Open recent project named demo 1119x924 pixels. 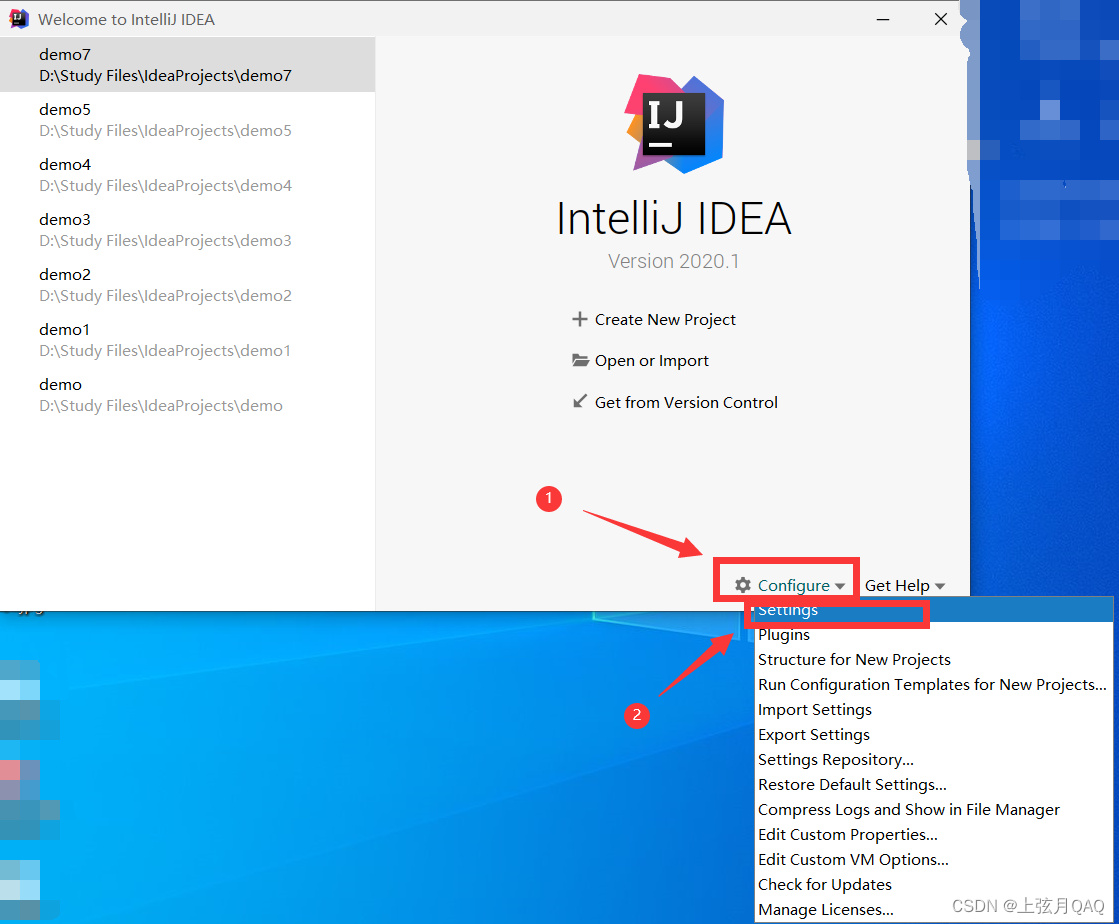pos(187,394)
